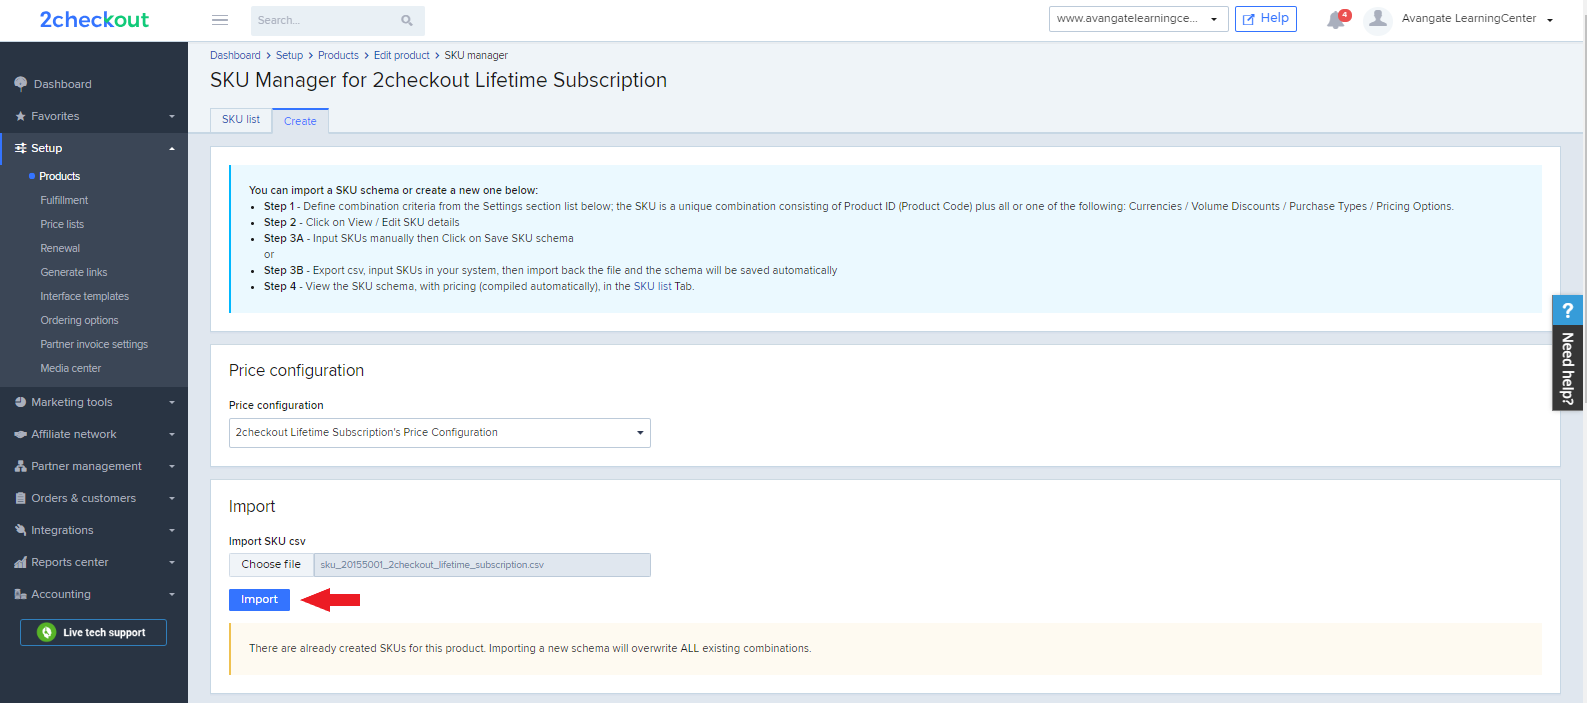The image size is (1587, 703).
Task: Click the Need help question mark icon
Action: [1567, 311]
